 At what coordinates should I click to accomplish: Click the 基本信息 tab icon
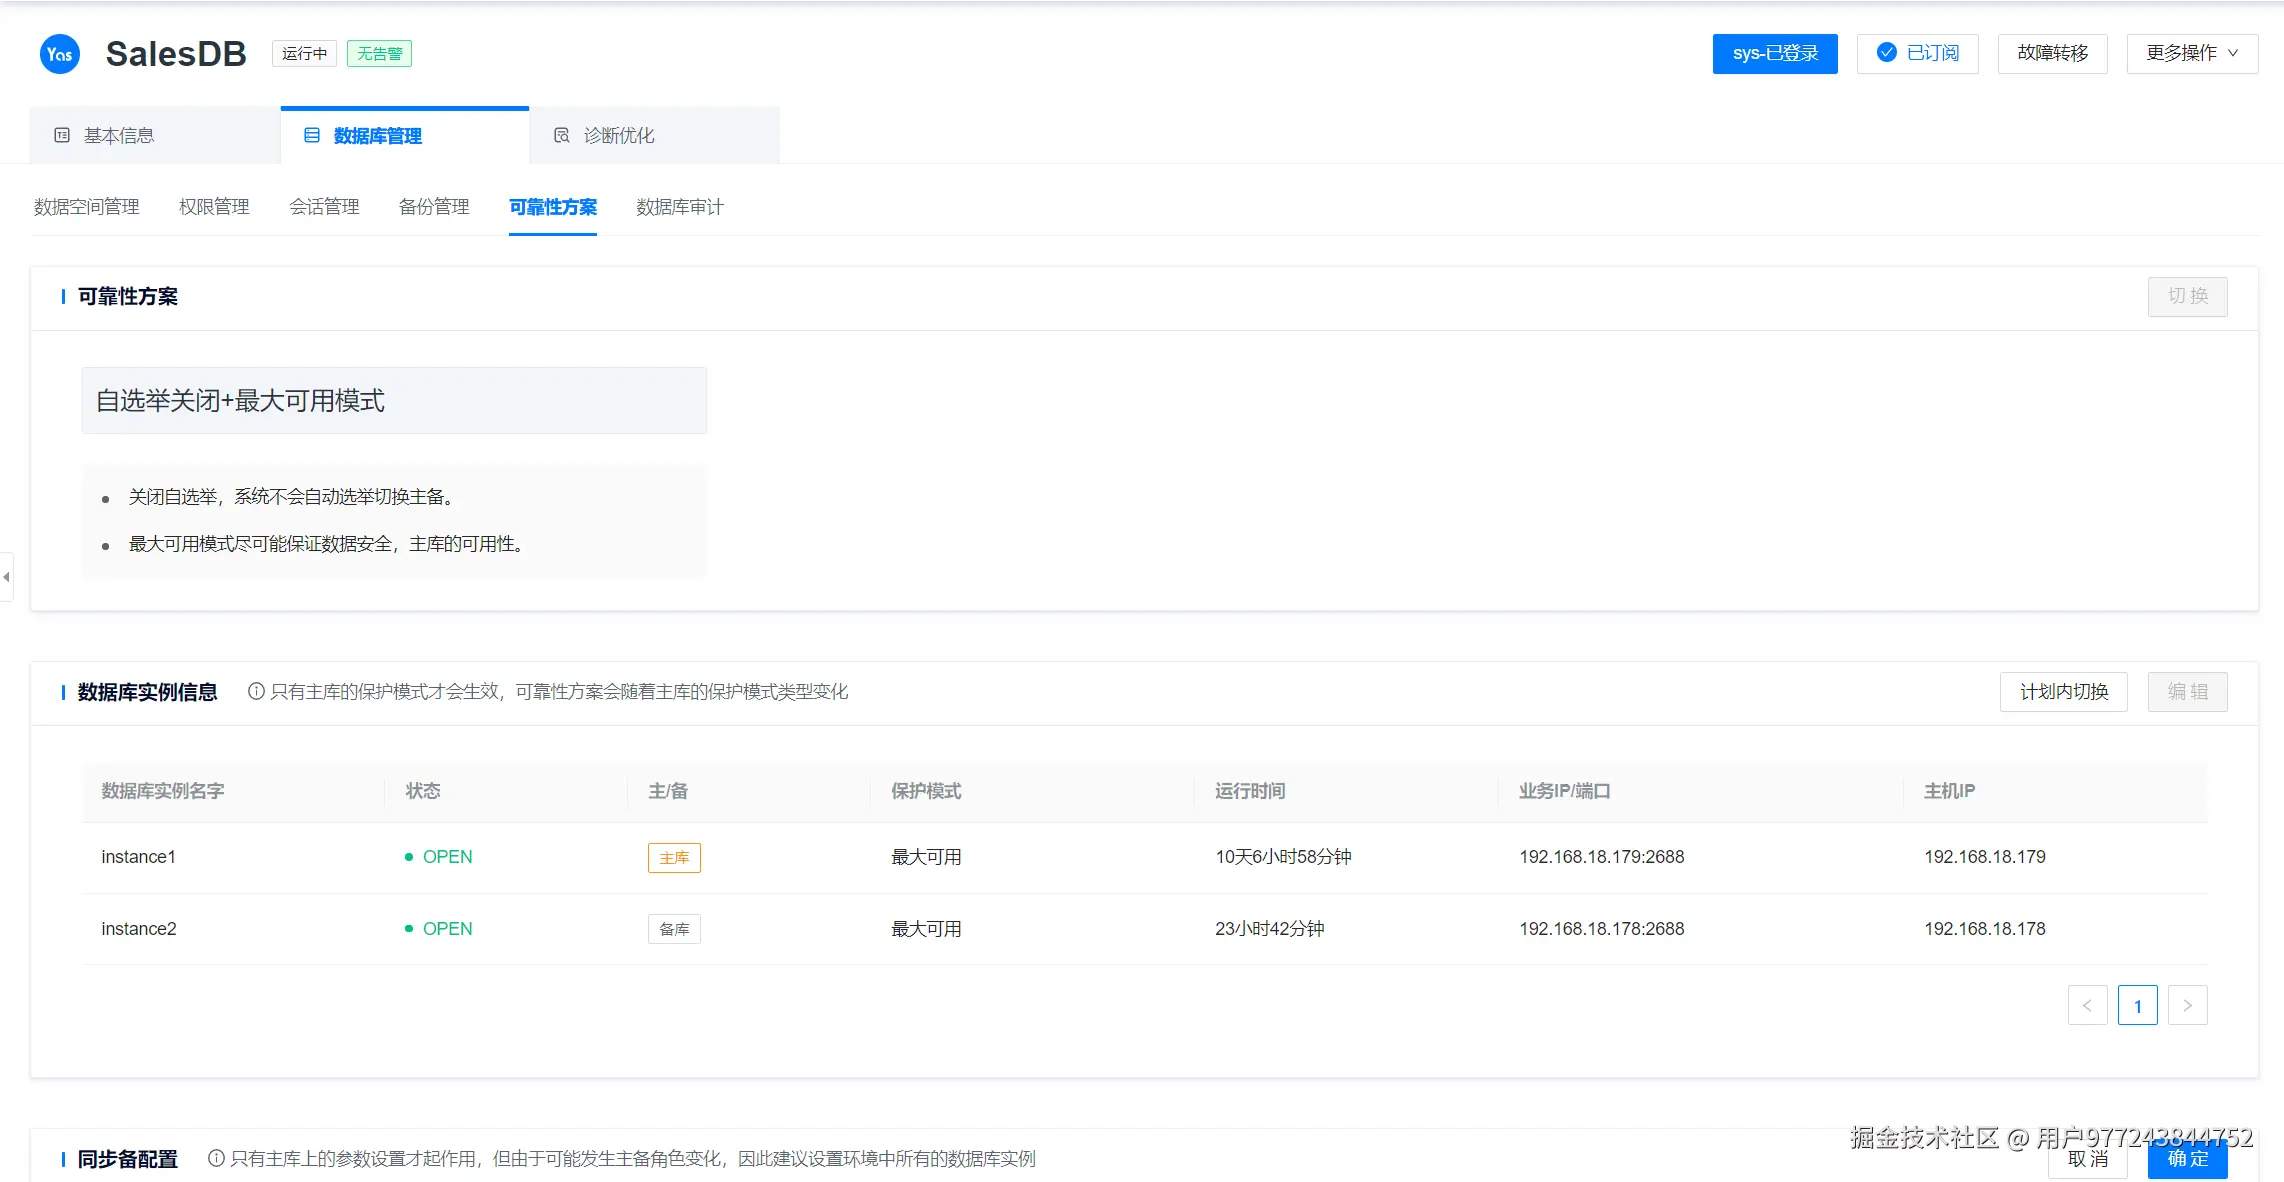62,135
